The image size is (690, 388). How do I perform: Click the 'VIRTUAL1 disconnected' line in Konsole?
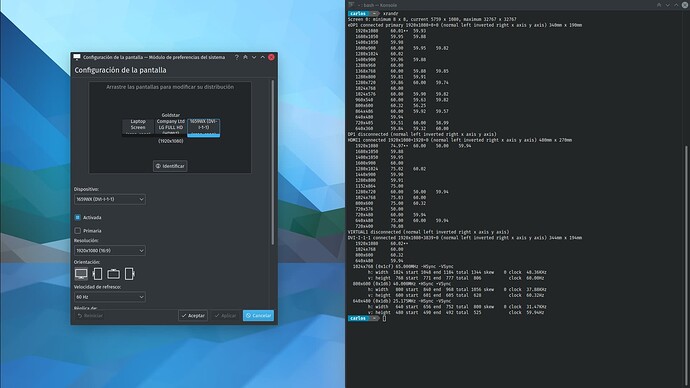(x=428, y=232)
